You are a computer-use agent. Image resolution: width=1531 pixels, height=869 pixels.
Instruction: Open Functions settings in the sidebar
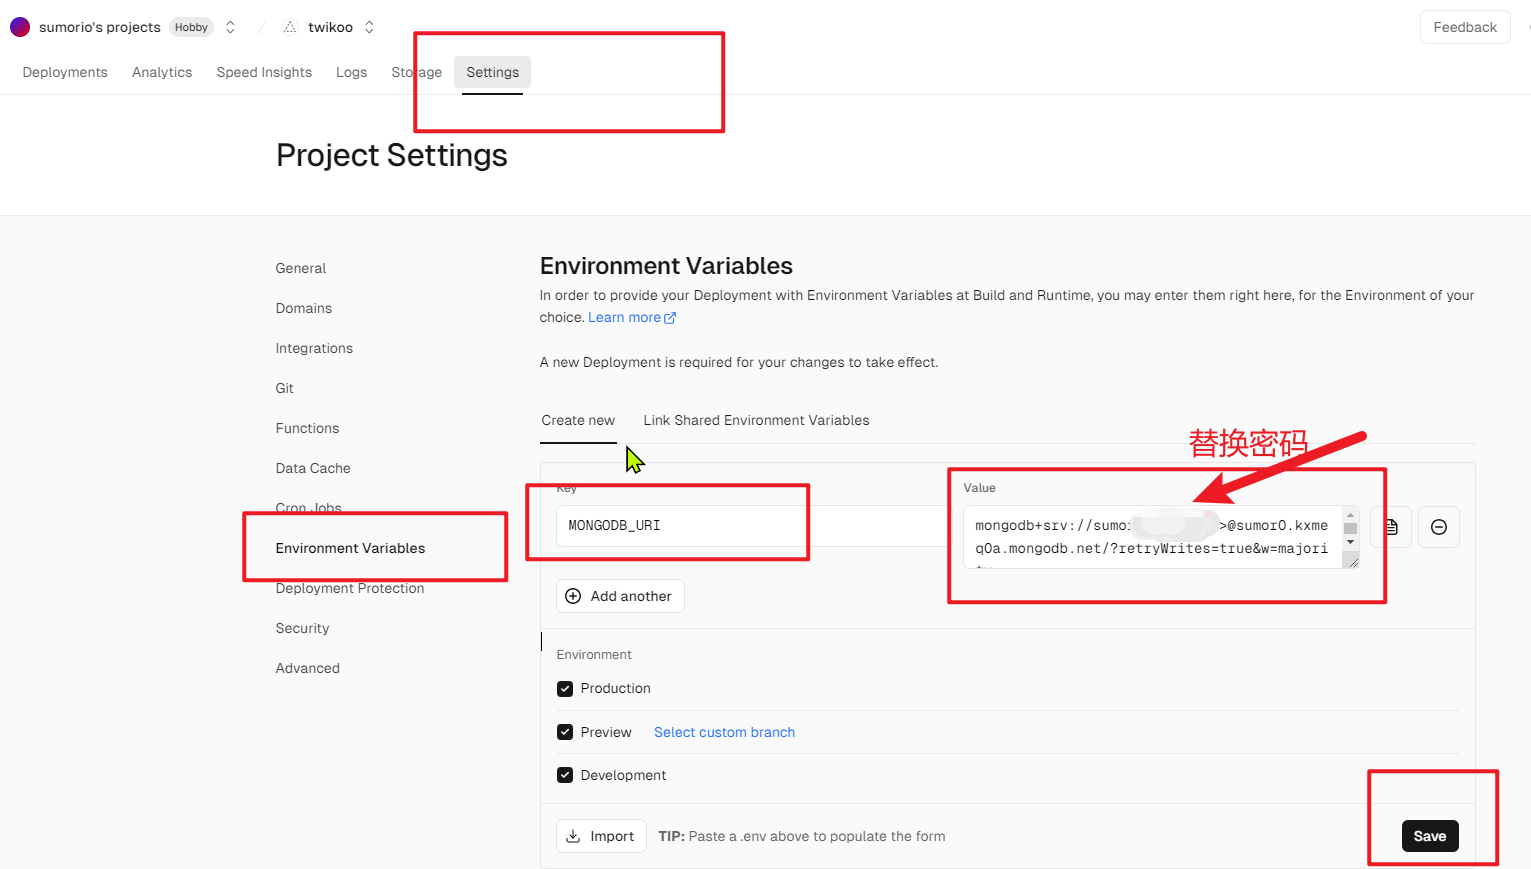[x=307, y=428]
